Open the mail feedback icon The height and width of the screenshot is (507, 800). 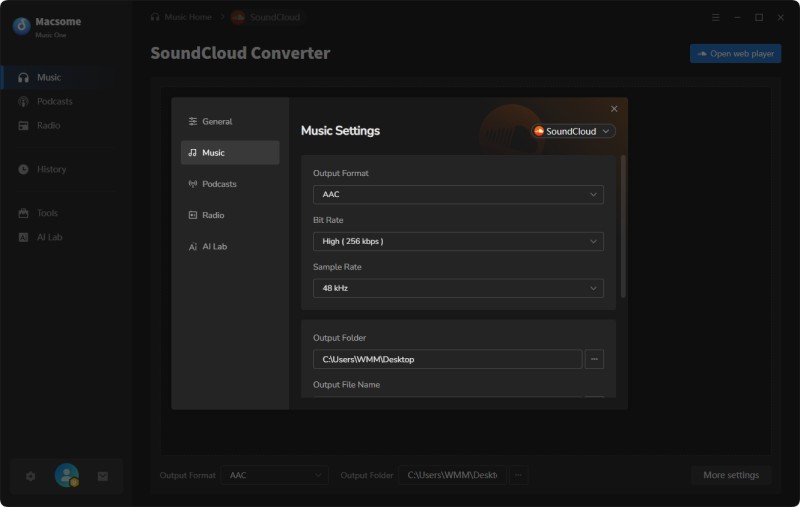103,476
